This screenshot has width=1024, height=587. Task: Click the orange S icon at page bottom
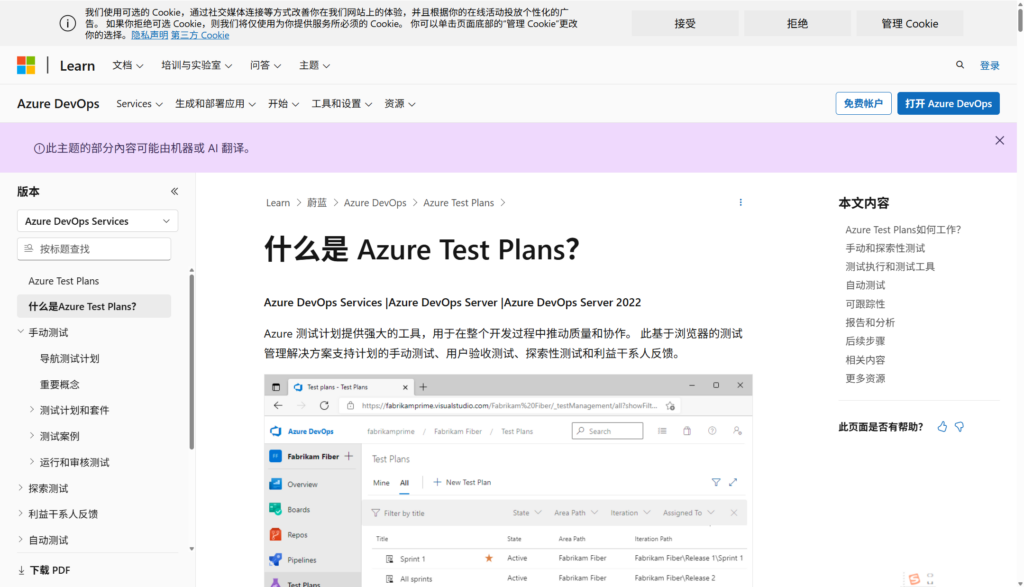pyautogui.click(x=914, y=579)
